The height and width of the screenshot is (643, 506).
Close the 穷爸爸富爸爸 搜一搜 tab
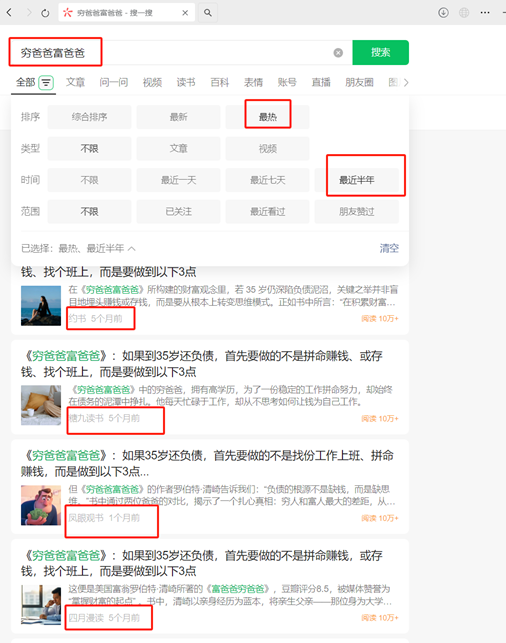click(x=185, y=13)
